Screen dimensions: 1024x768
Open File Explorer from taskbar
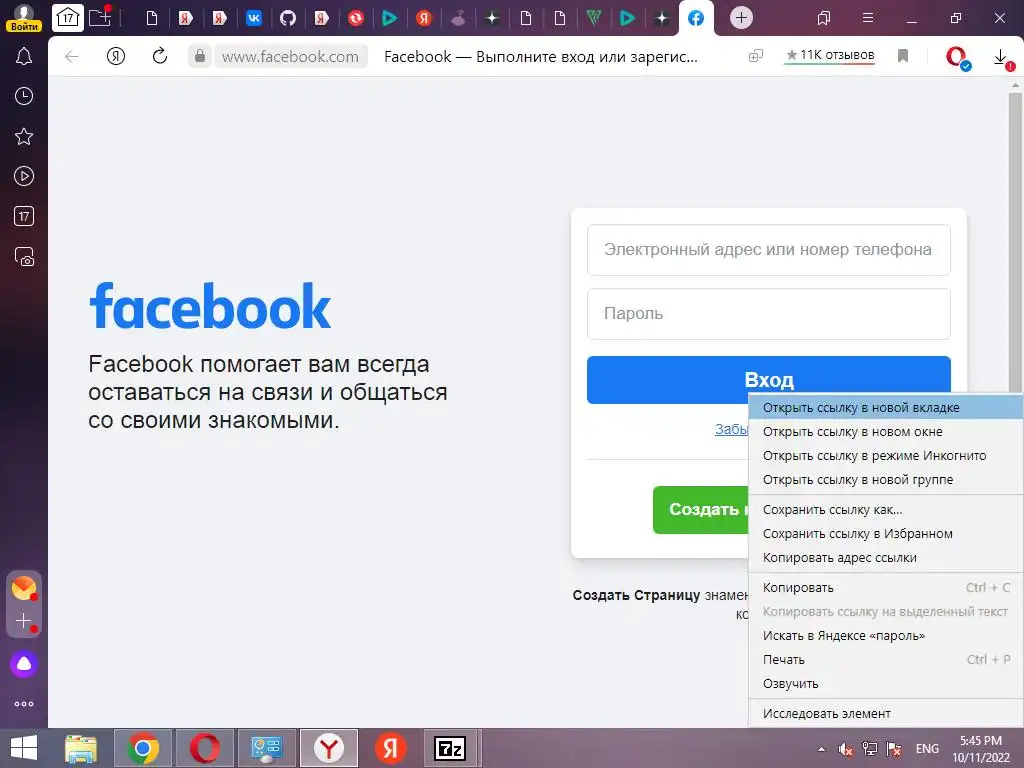(x=81, y=748)
